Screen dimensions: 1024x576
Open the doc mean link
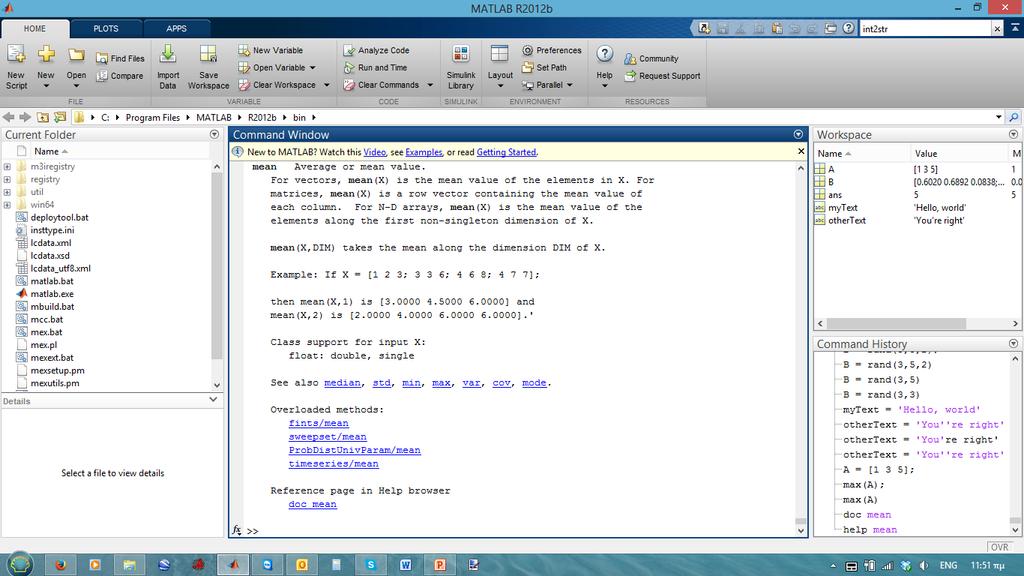pyautogui.click(x=313, y=504)
